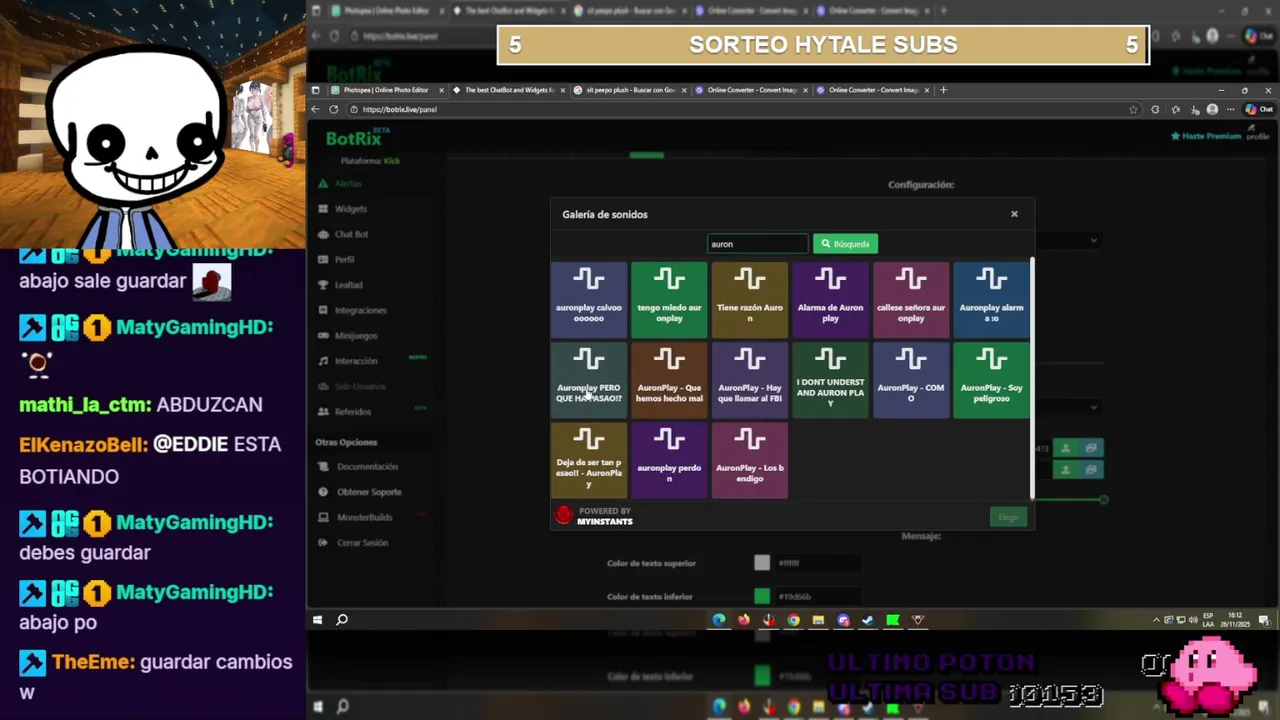Click the Elegir button in sound gallery
The height and width of the screenshot is (720, 1280).
[x=1008, y=517]
